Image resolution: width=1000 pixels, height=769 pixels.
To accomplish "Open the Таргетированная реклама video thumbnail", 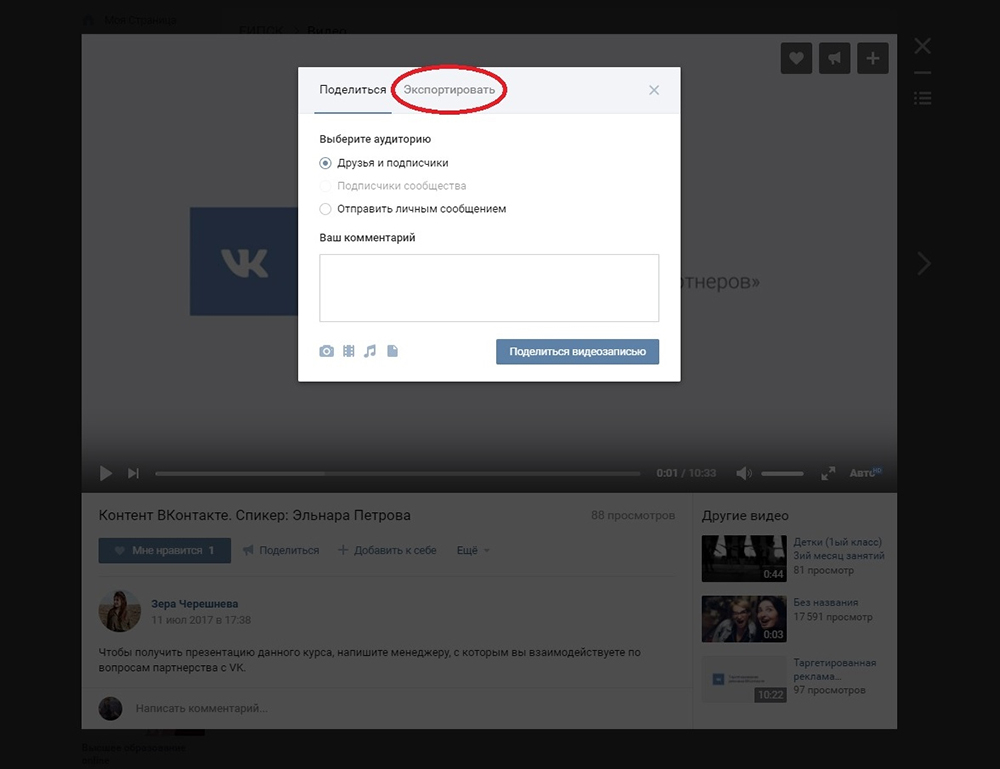I will pyautogui.click(x=744, y=679).
